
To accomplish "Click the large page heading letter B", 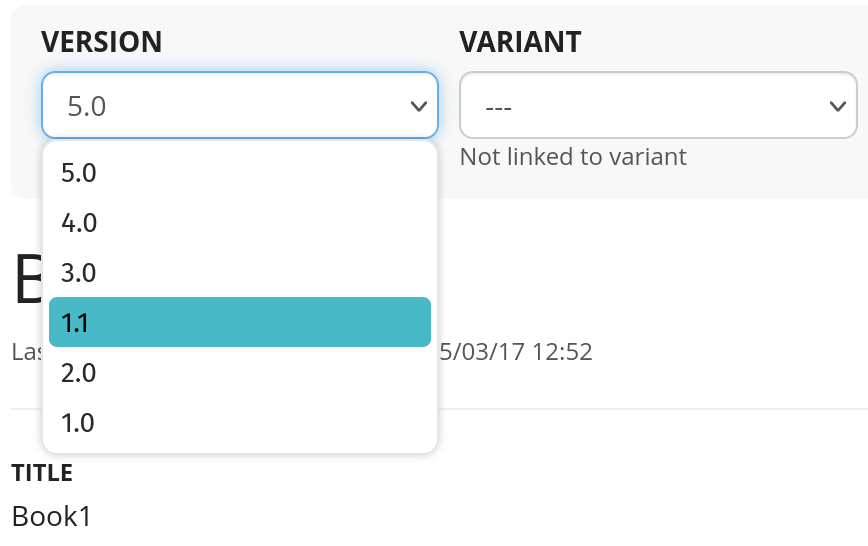I will pos(26,280).
